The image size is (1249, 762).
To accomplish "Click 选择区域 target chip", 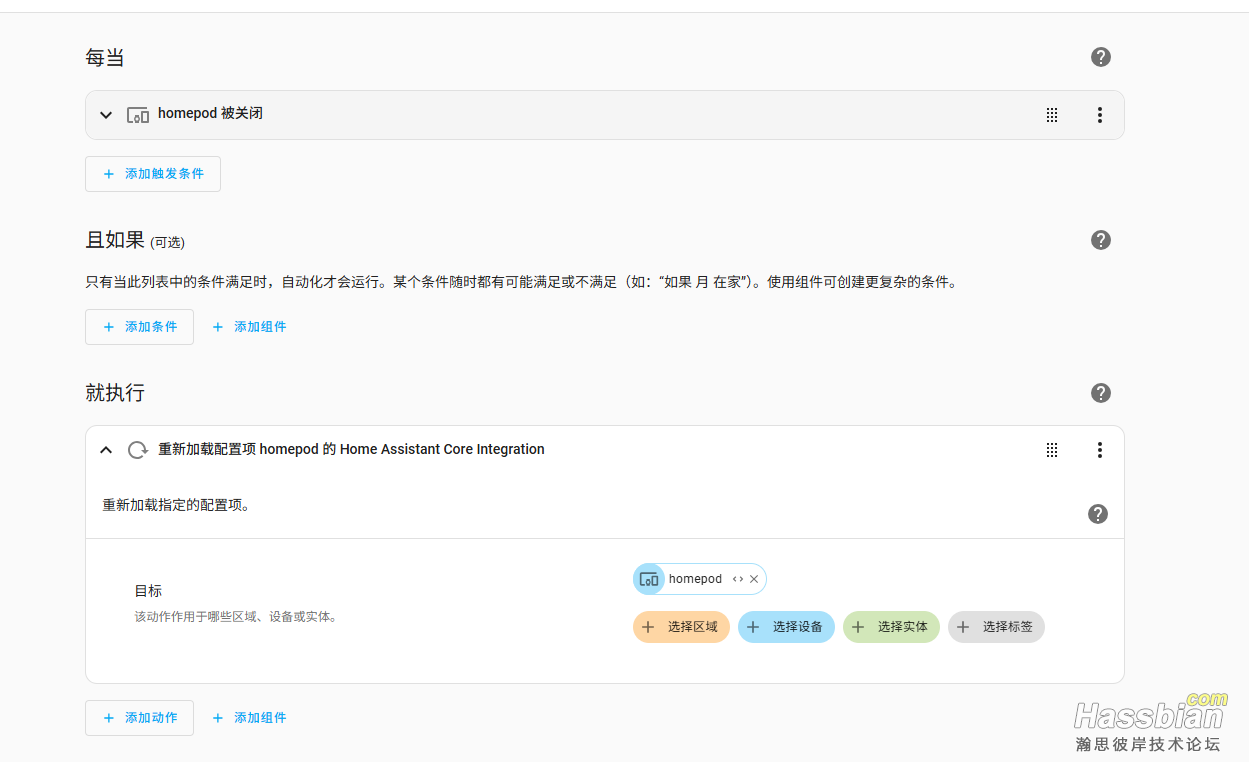I will (x=681, y=627).
